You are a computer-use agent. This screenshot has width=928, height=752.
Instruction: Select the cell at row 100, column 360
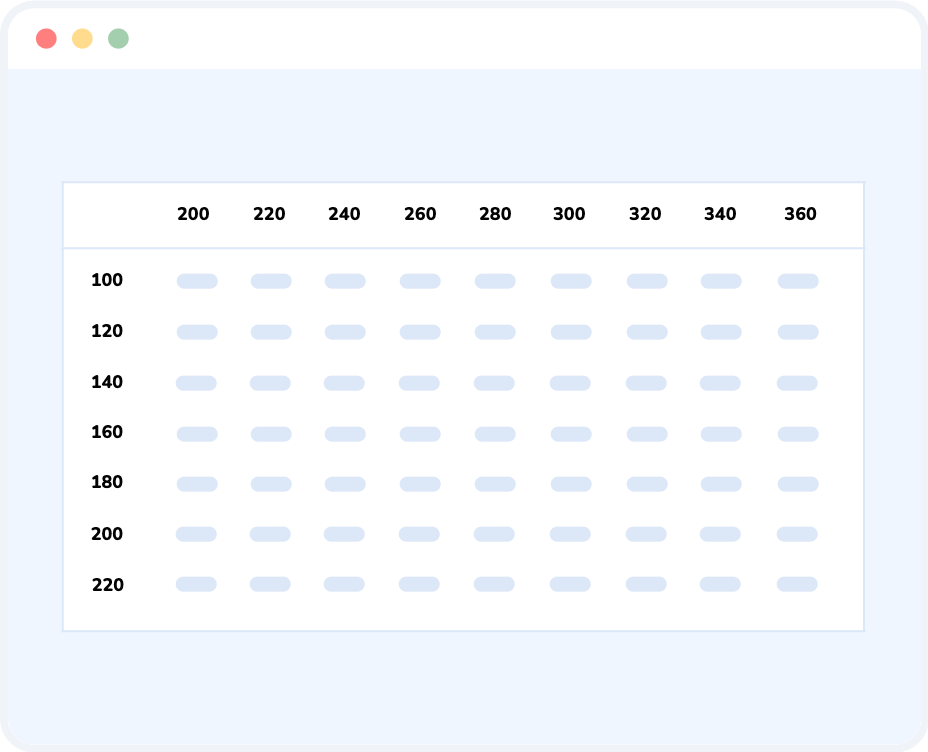798,281
